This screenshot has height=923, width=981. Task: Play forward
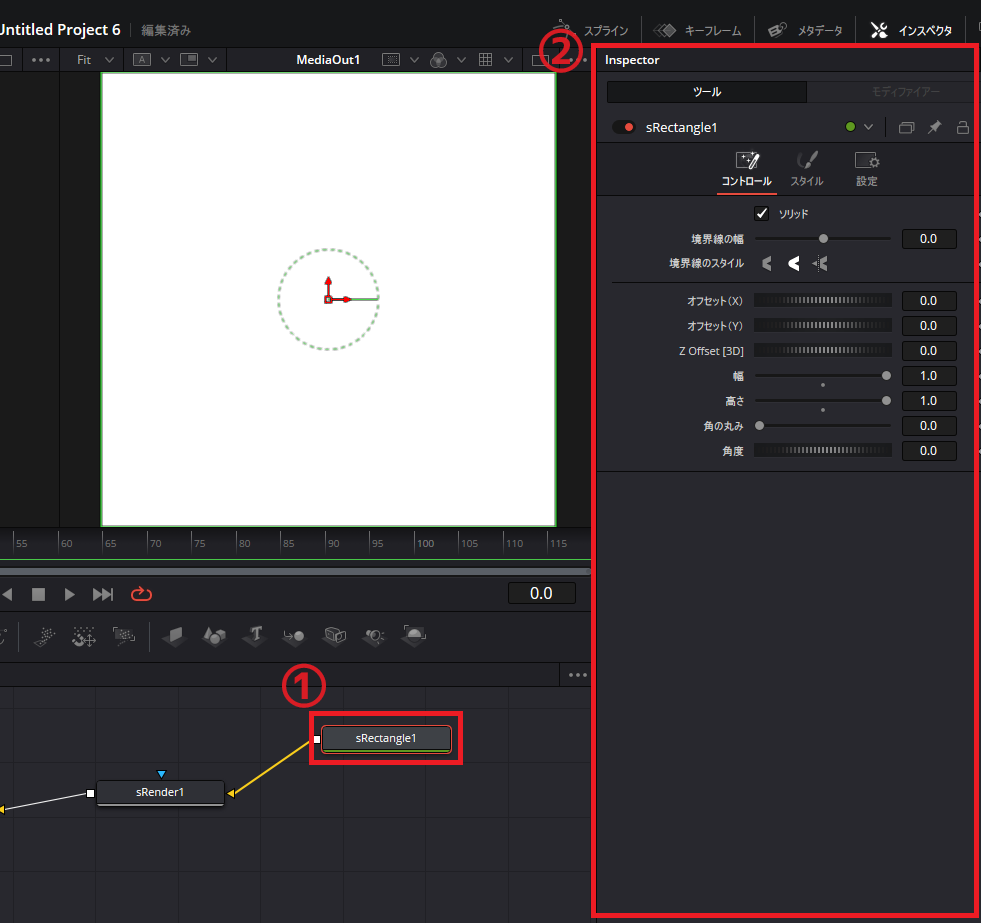[x=69, y=594]
